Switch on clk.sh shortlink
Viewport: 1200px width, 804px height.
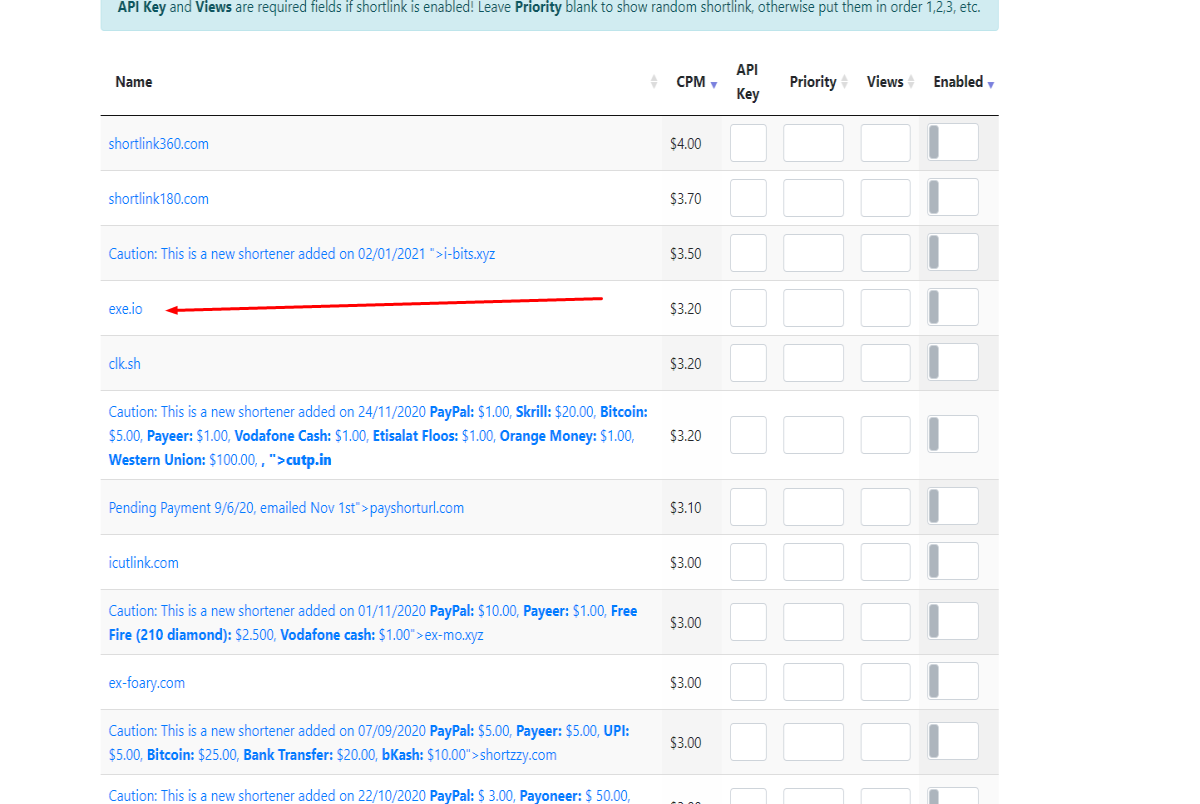tap(953, 363)
